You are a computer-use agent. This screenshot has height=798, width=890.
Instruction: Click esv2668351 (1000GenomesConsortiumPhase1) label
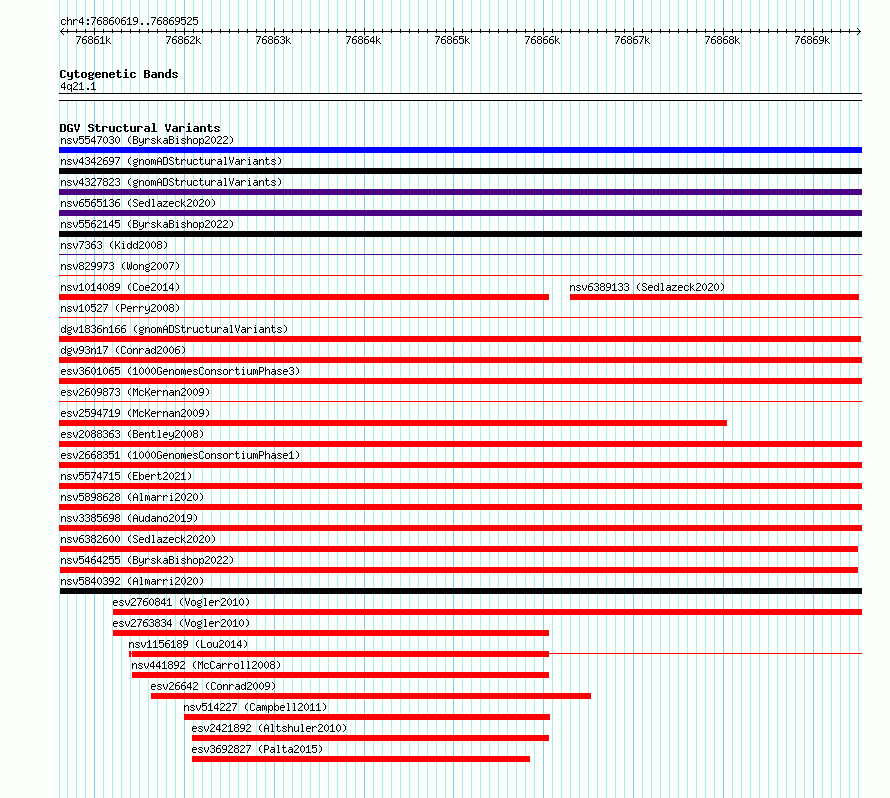click(180, 455)
